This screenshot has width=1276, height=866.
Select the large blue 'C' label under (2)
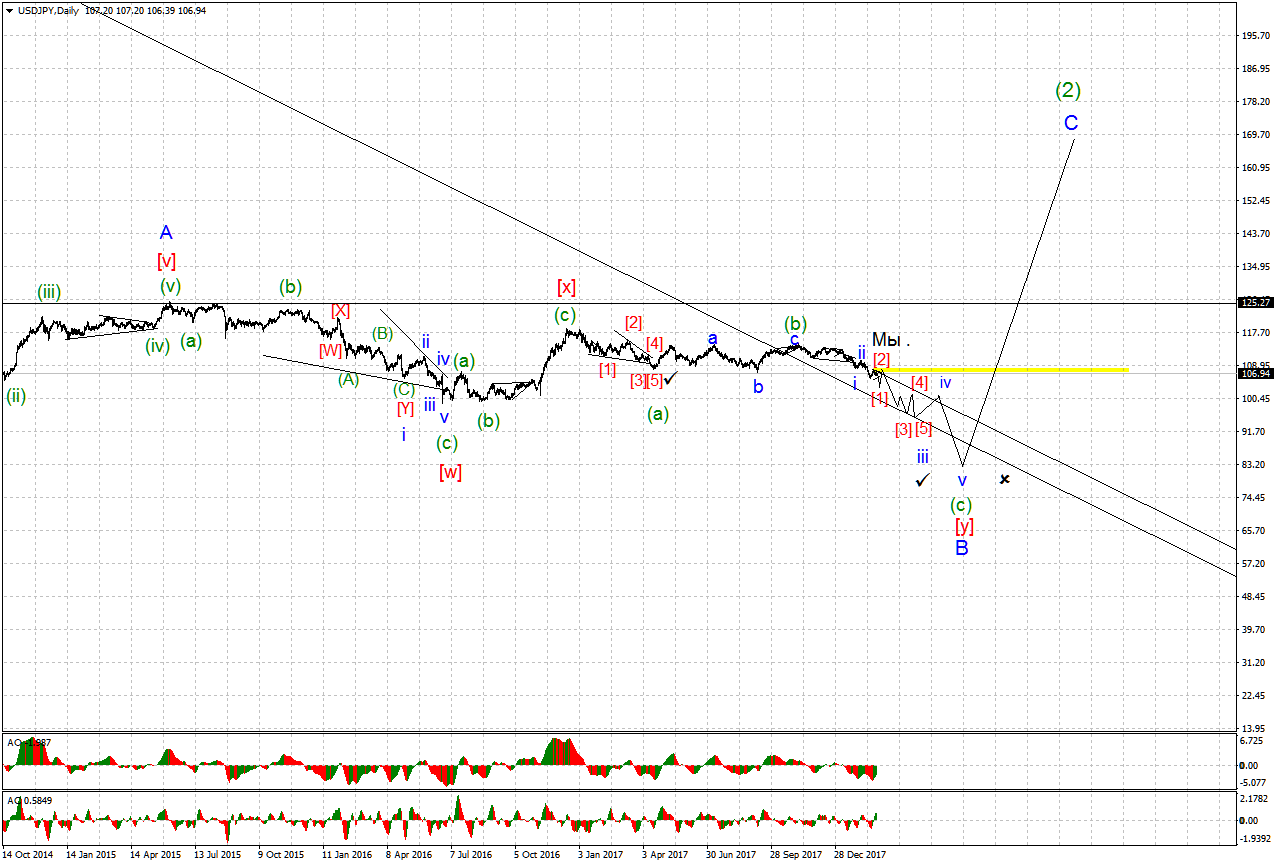point(1071,123)
